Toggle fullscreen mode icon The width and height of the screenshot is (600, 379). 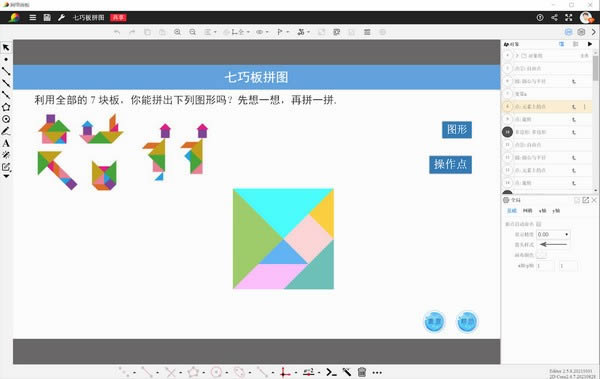click(569, 18)
